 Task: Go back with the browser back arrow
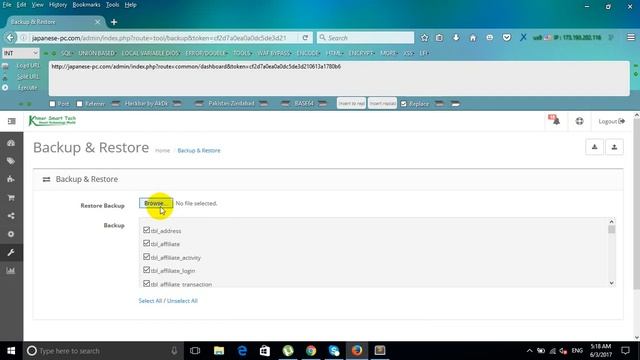coord(10,38)
